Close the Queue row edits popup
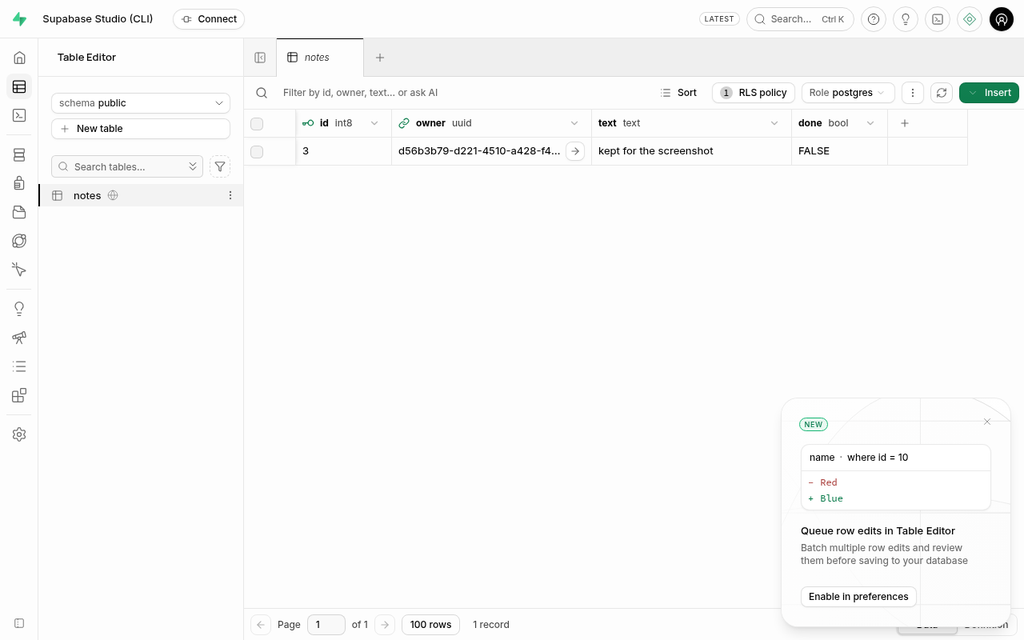The height and width of the screenshot is (640, 1024). coord(987,422)
